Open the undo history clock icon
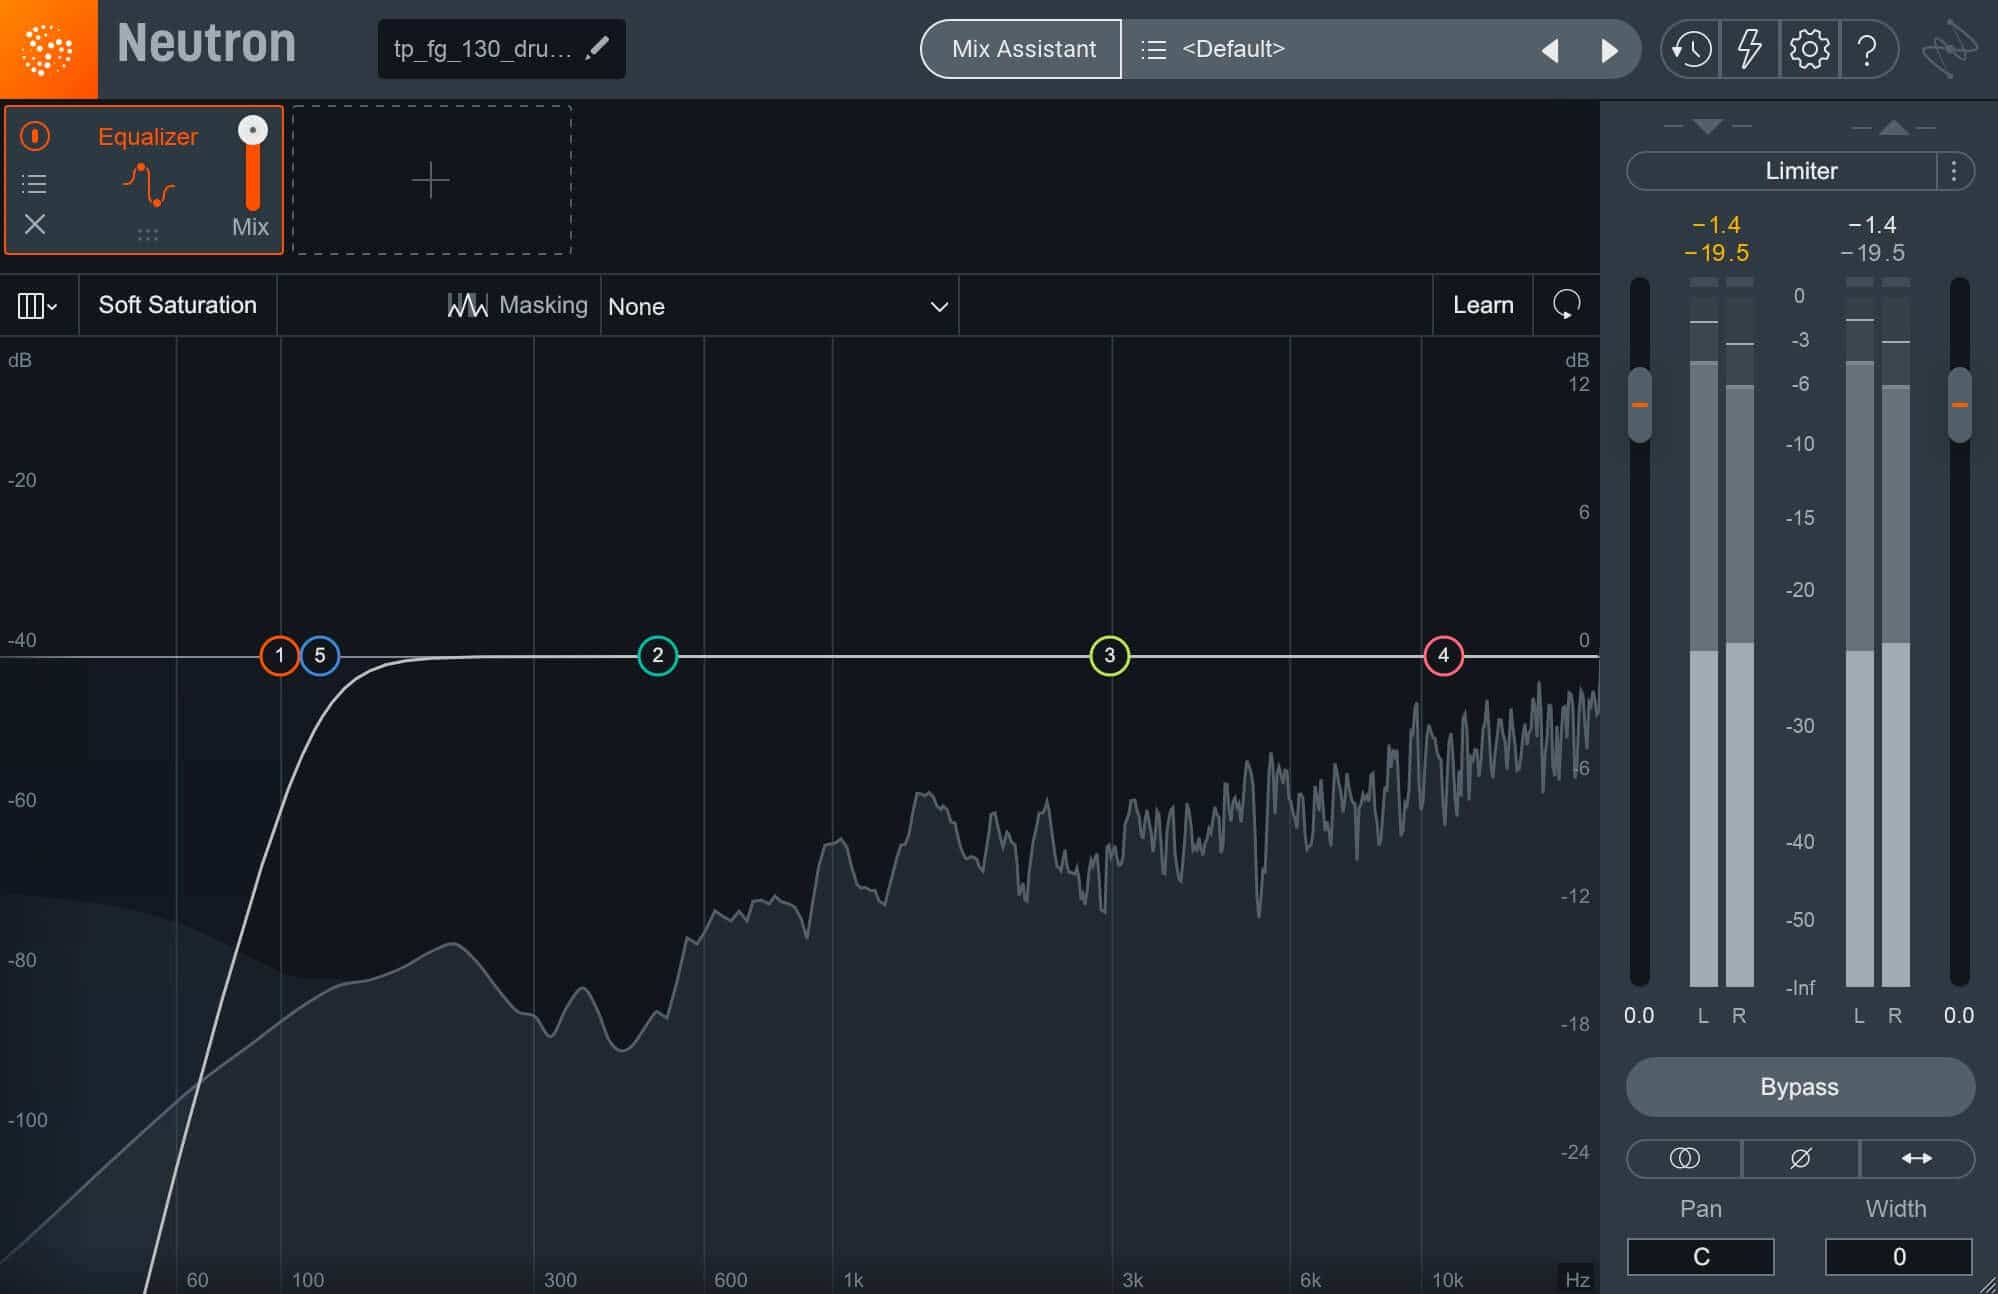The width and height of the screenshot is (1998, 1294). click(x=1691, y=49)
